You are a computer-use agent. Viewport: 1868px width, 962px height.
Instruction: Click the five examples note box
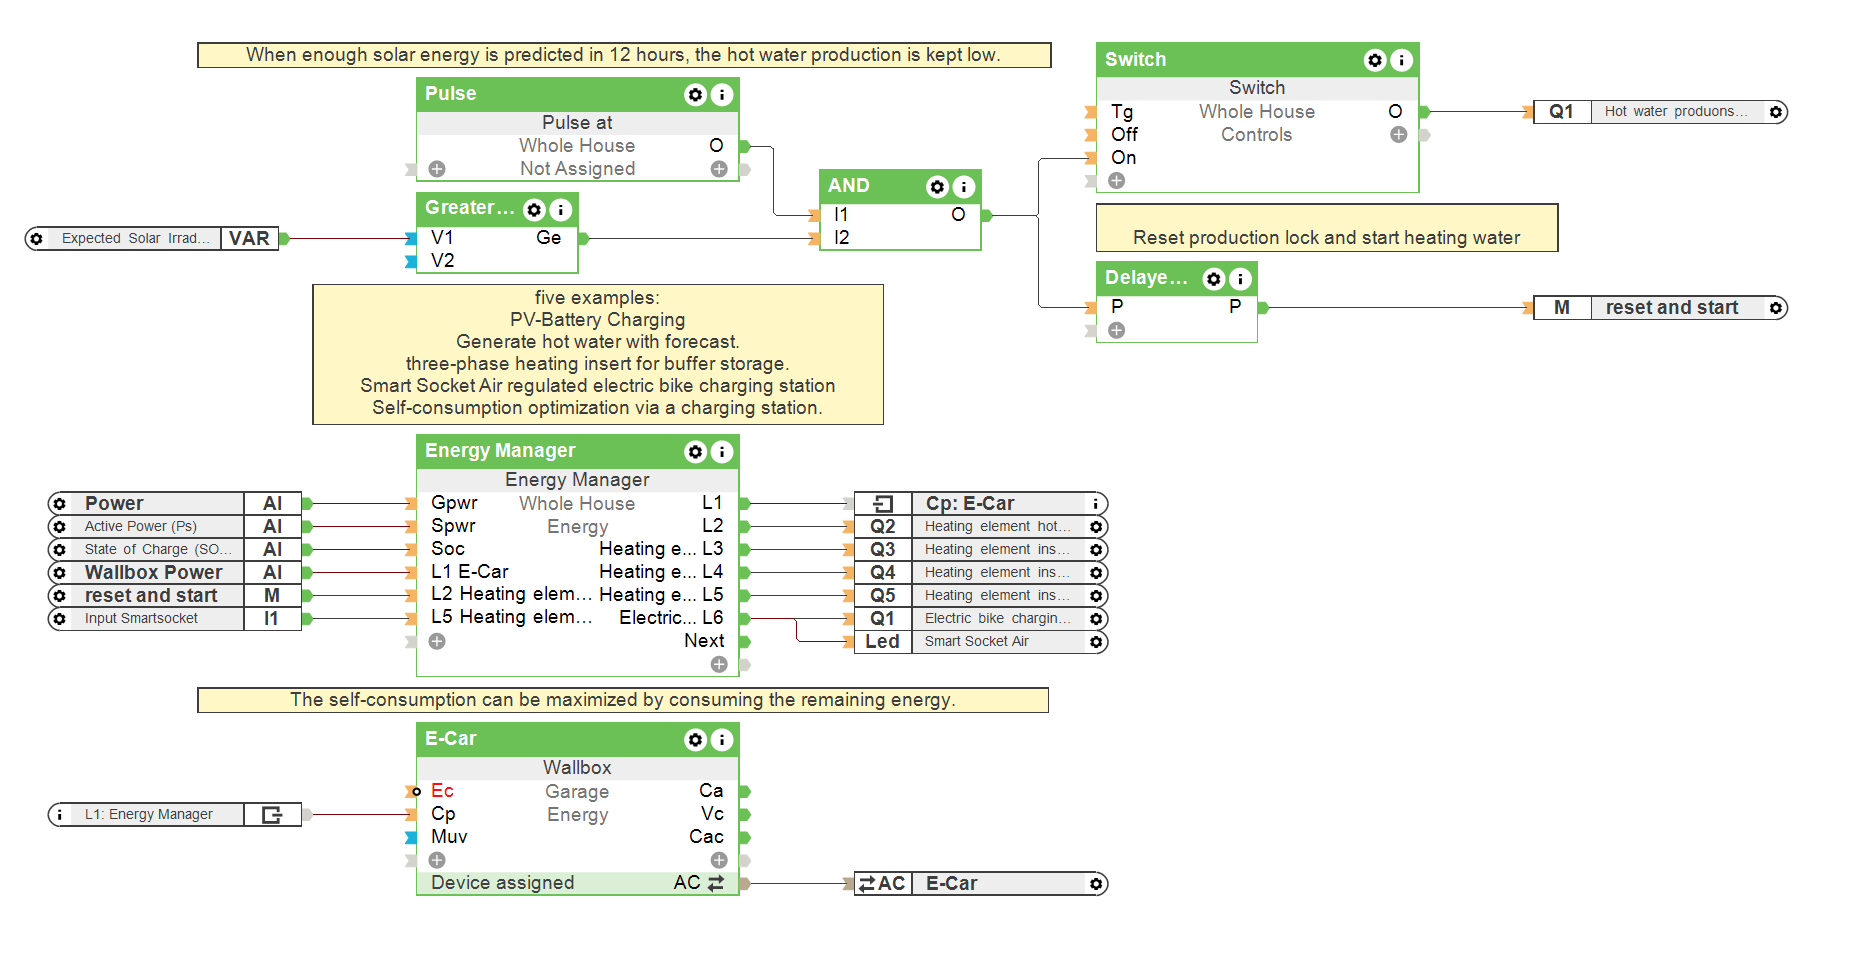(x=597, y=354)
